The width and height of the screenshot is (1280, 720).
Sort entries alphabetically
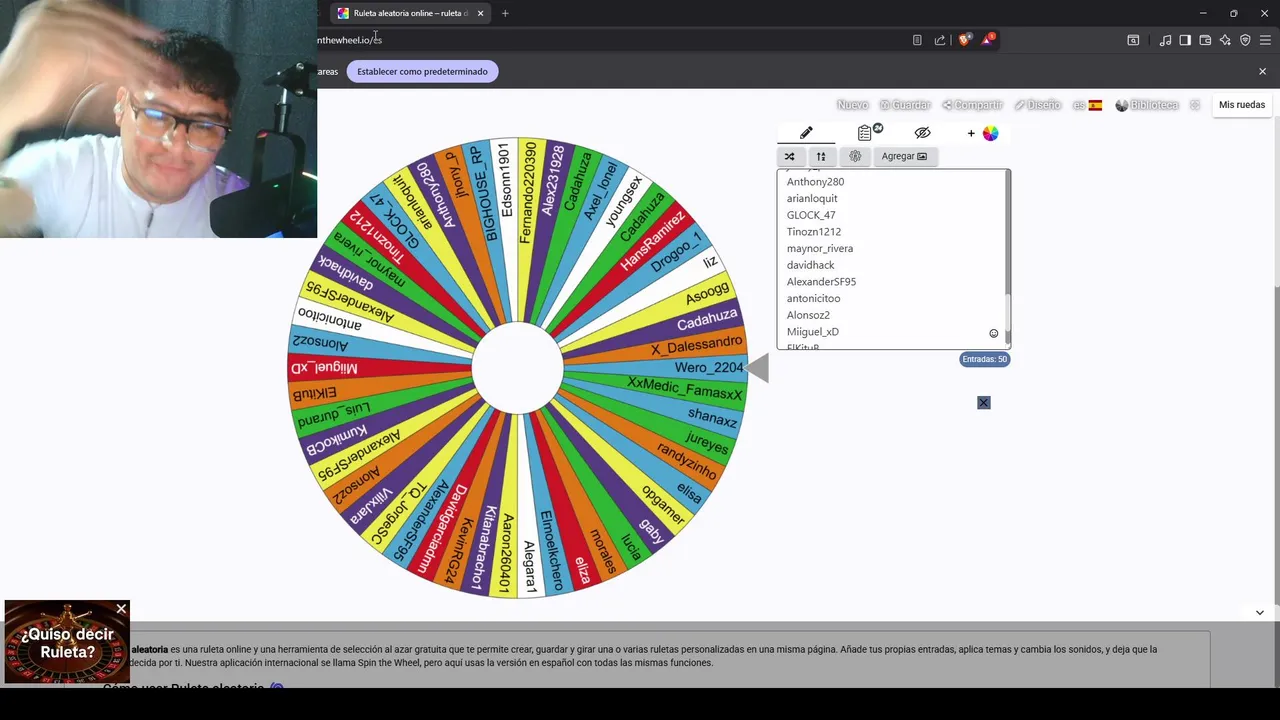coord(821,156)
